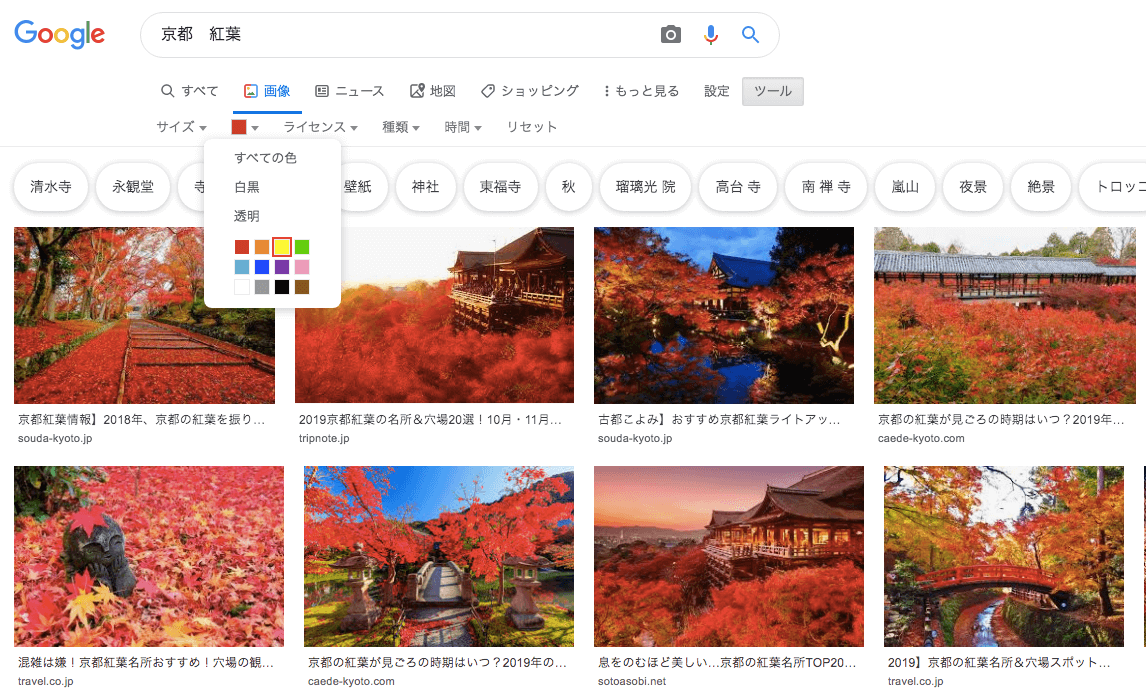Toggle the ツール button

[773, 91]
